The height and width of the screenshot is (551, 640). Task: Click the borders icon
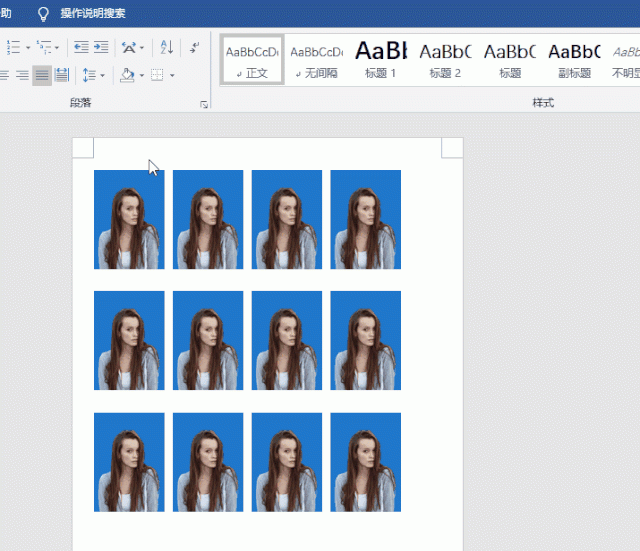157,75
